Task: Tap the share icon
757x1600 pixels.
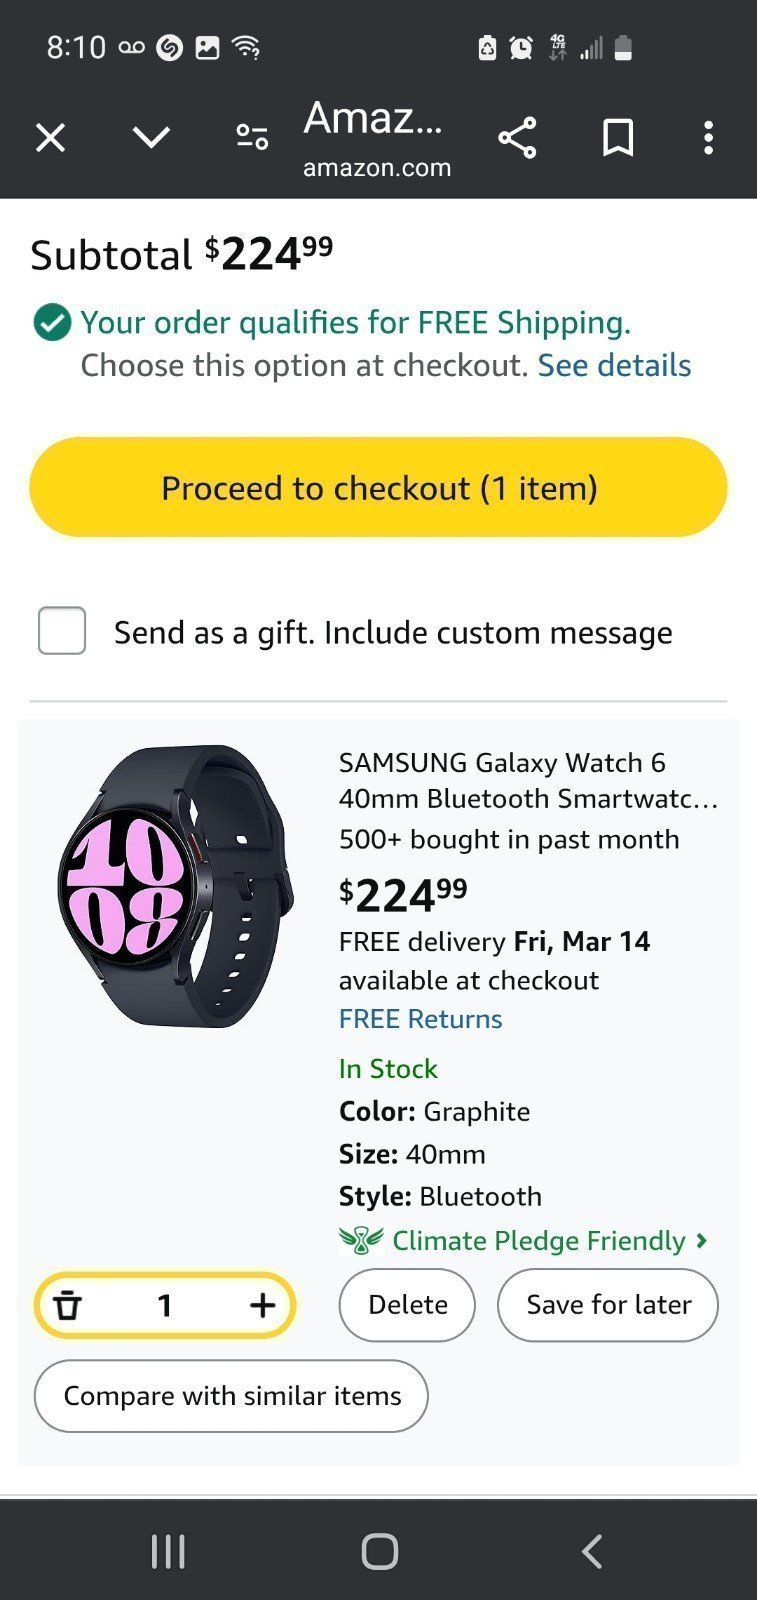Action: tap(517, 137)
